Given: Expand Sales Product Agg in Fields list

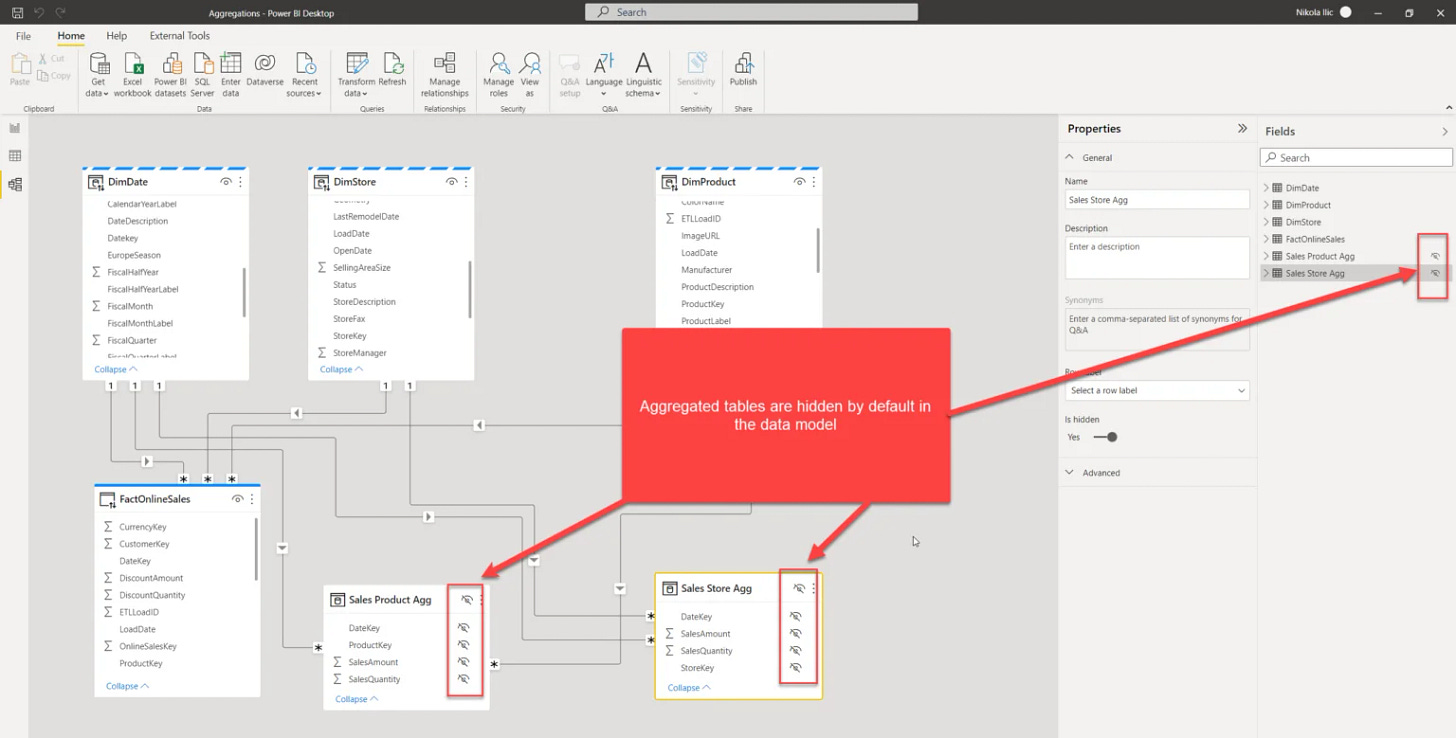Looking at the screenshot, I should point(1265,256).
